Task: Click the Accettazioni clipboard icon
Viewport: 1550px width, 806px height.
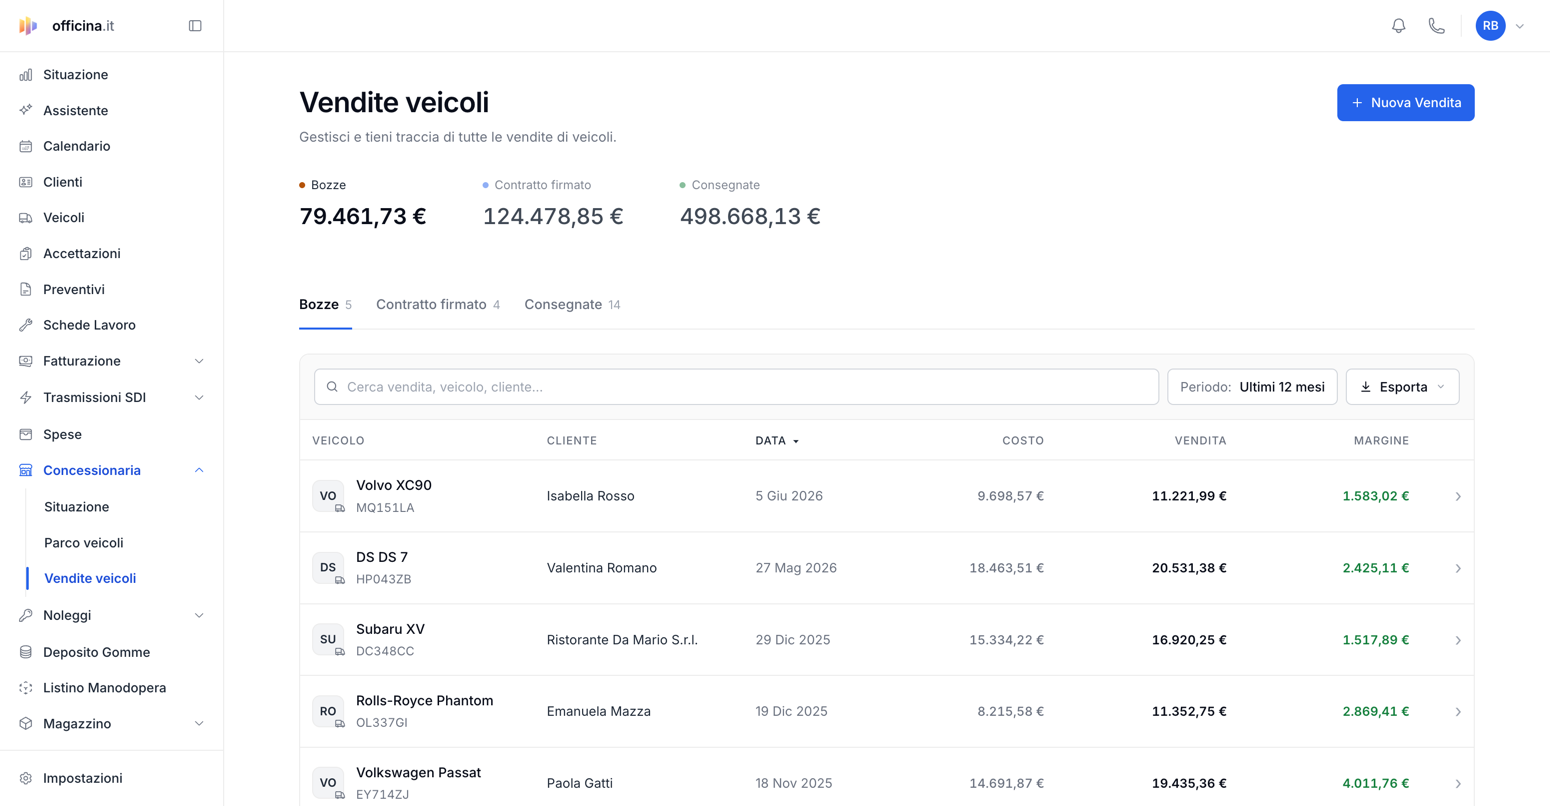Action: [x=26, y=254]
